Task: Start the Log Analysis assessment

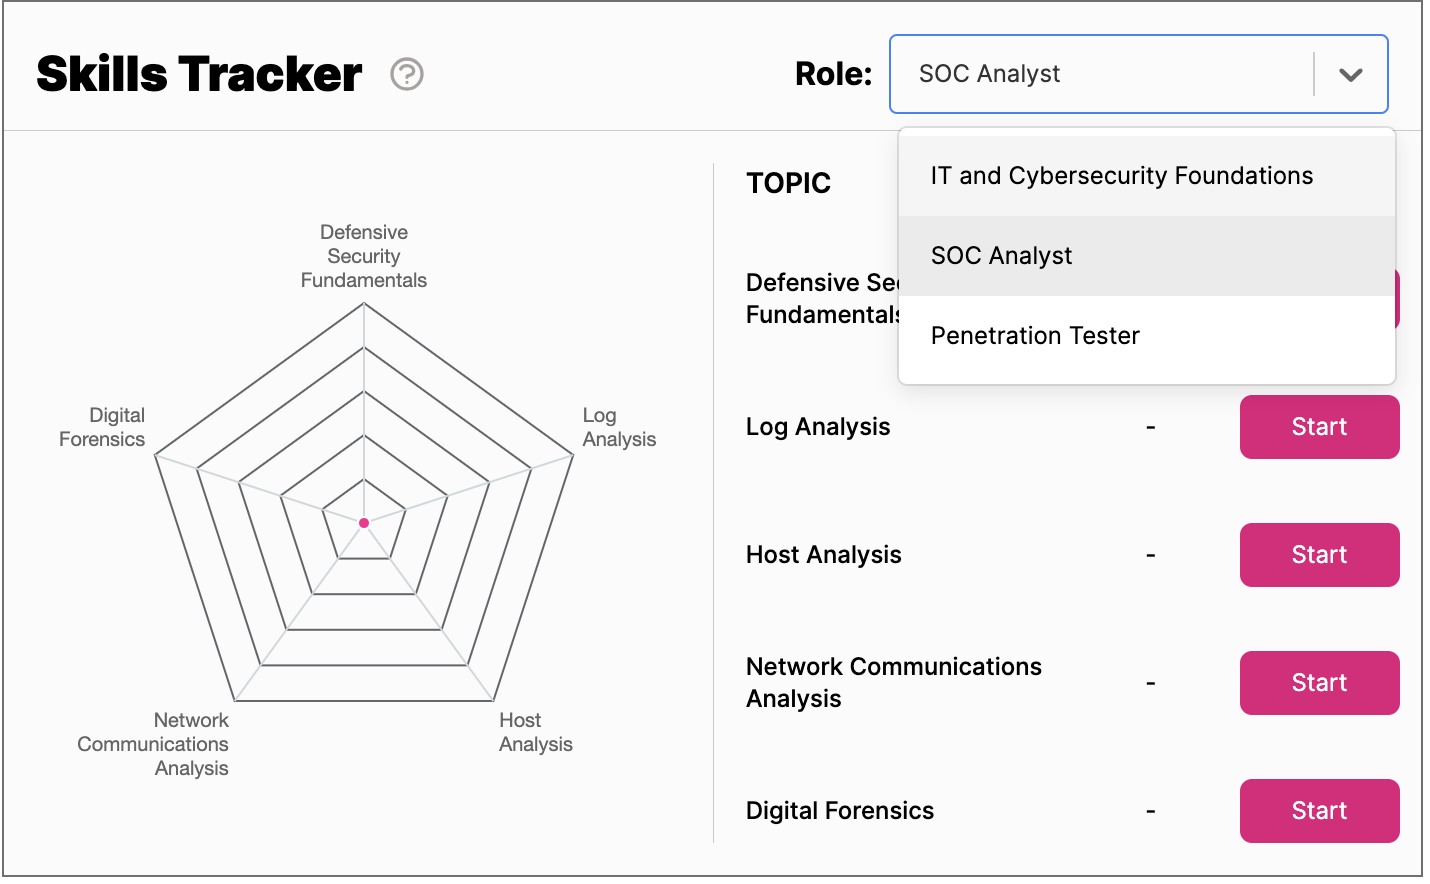Action: [1319, 427]
